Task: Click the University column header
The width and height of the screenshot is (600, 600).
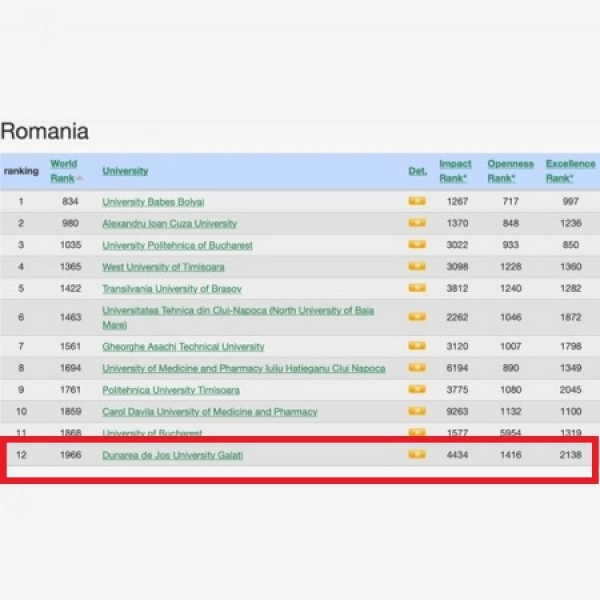Action: click(x=125, y=171)
